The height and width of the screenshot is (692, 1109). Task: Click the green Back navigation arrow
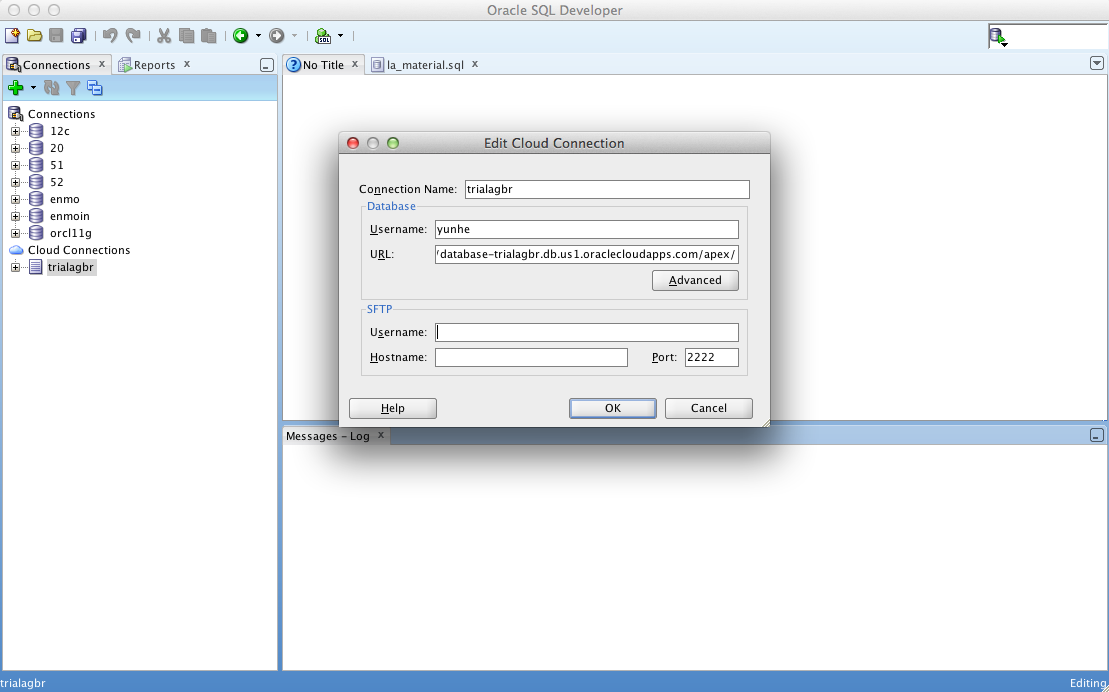[240, 35]
